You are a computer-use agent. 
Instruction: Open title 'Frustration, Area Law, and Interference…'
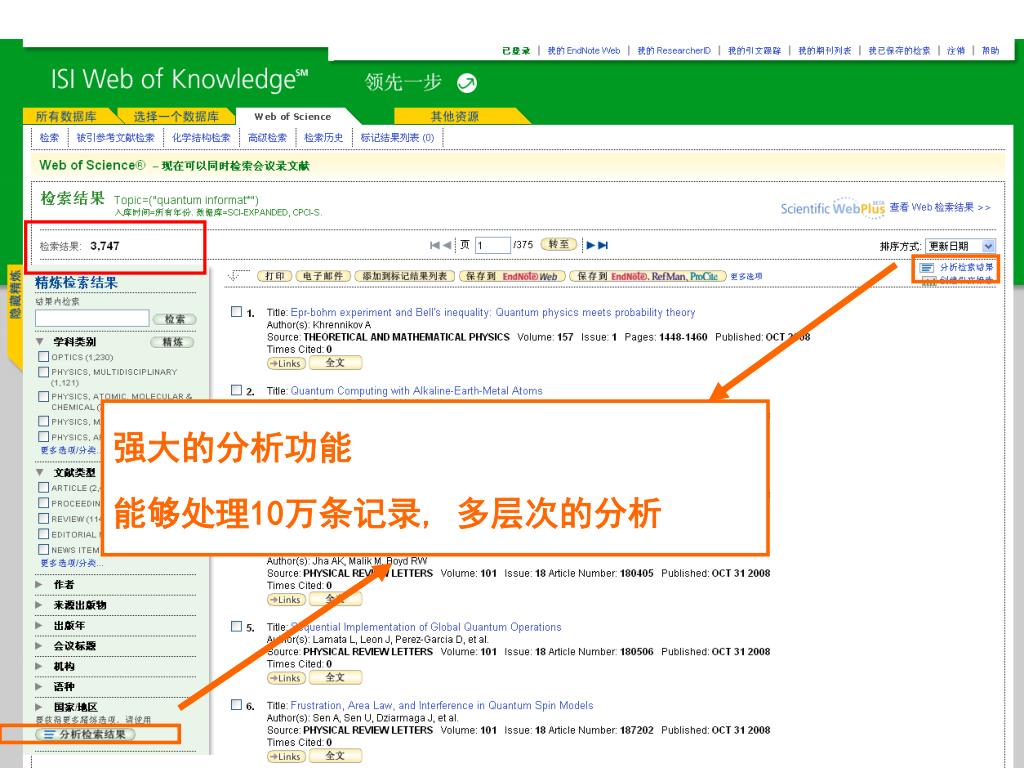[442, 705]
